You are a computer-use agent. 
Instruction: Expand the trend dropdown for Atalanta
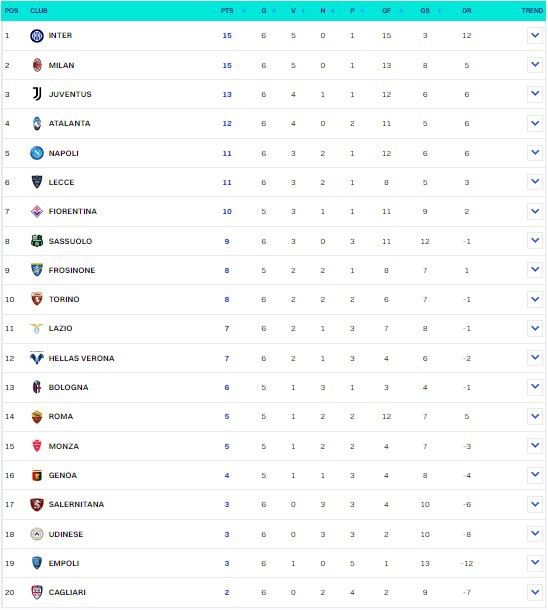pos(535,123)
